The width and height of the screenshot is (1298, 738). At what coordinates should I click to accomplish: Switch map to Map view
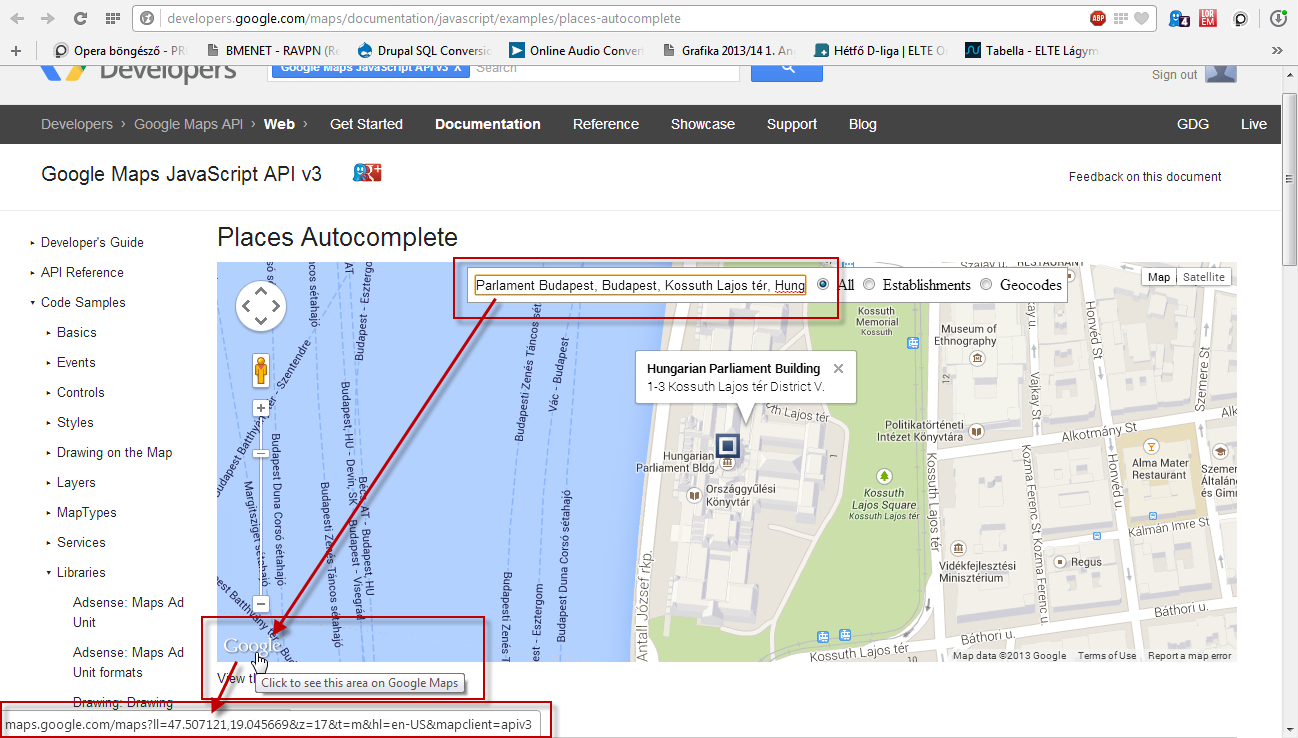(1159, 277)
